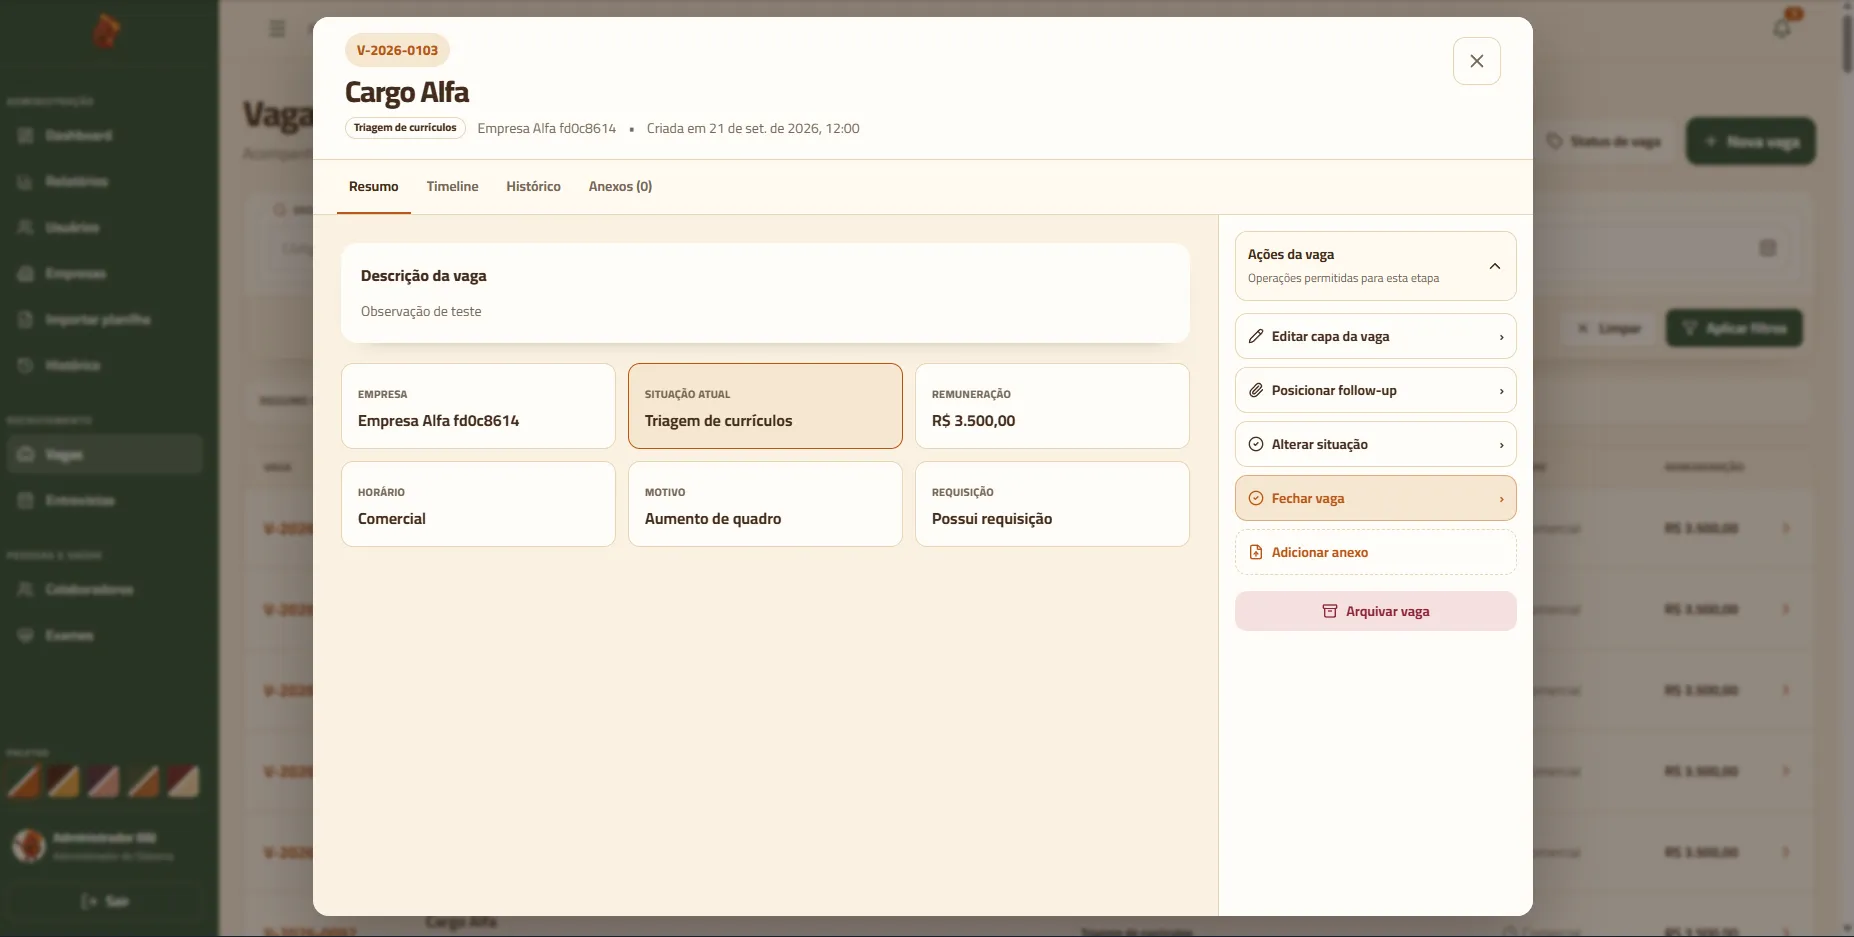Viewport: 1854px width, 937px height.
Task: Collapse the Ações da vaga panel
Action: coord(1495,266)
